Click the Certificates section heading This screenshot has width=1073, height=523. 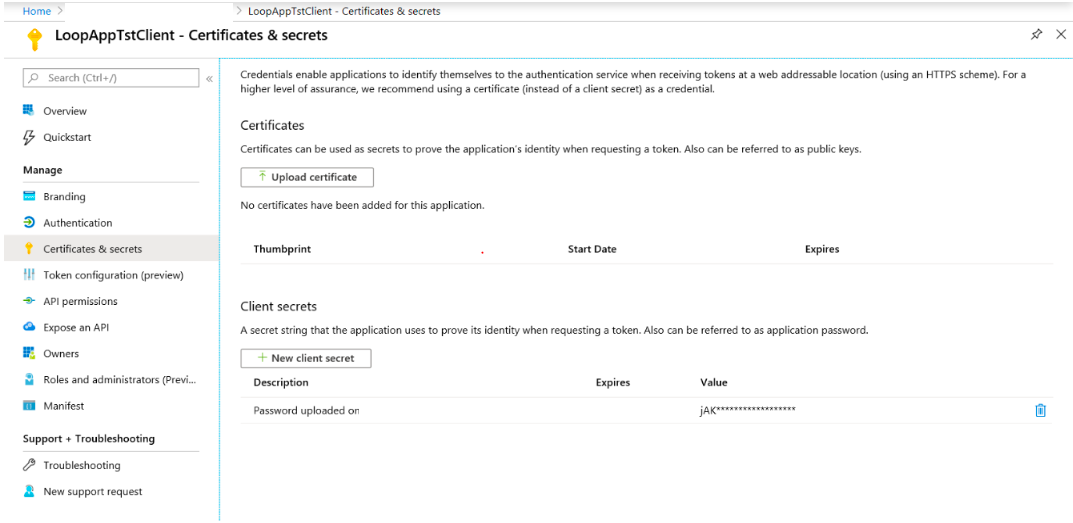pos(272,125)
